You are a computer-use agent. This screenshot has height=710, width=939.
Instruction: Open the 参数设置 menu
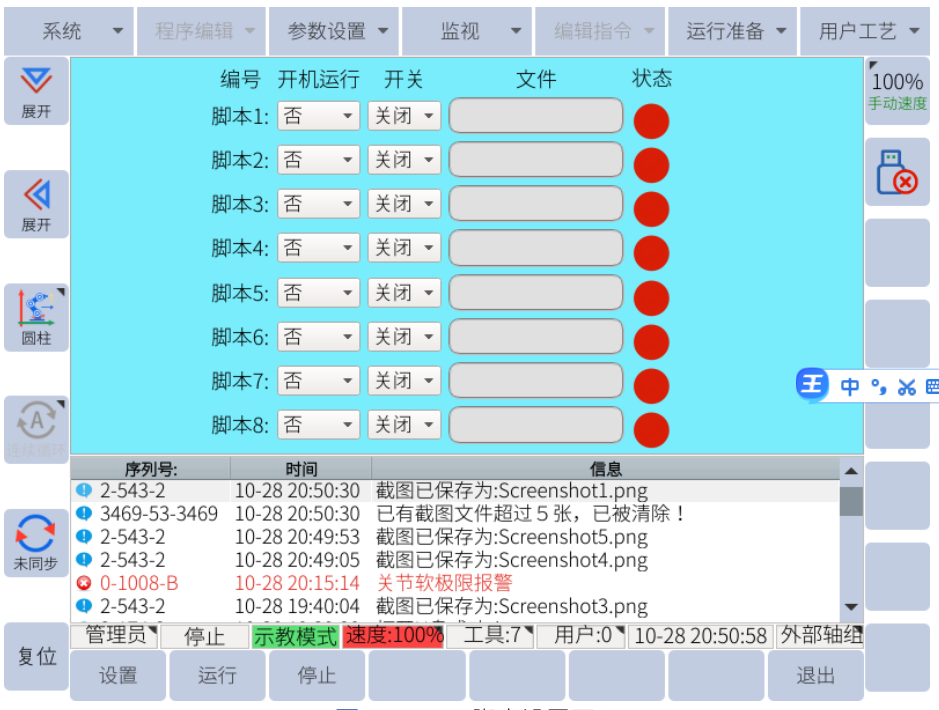click(338, 31)
